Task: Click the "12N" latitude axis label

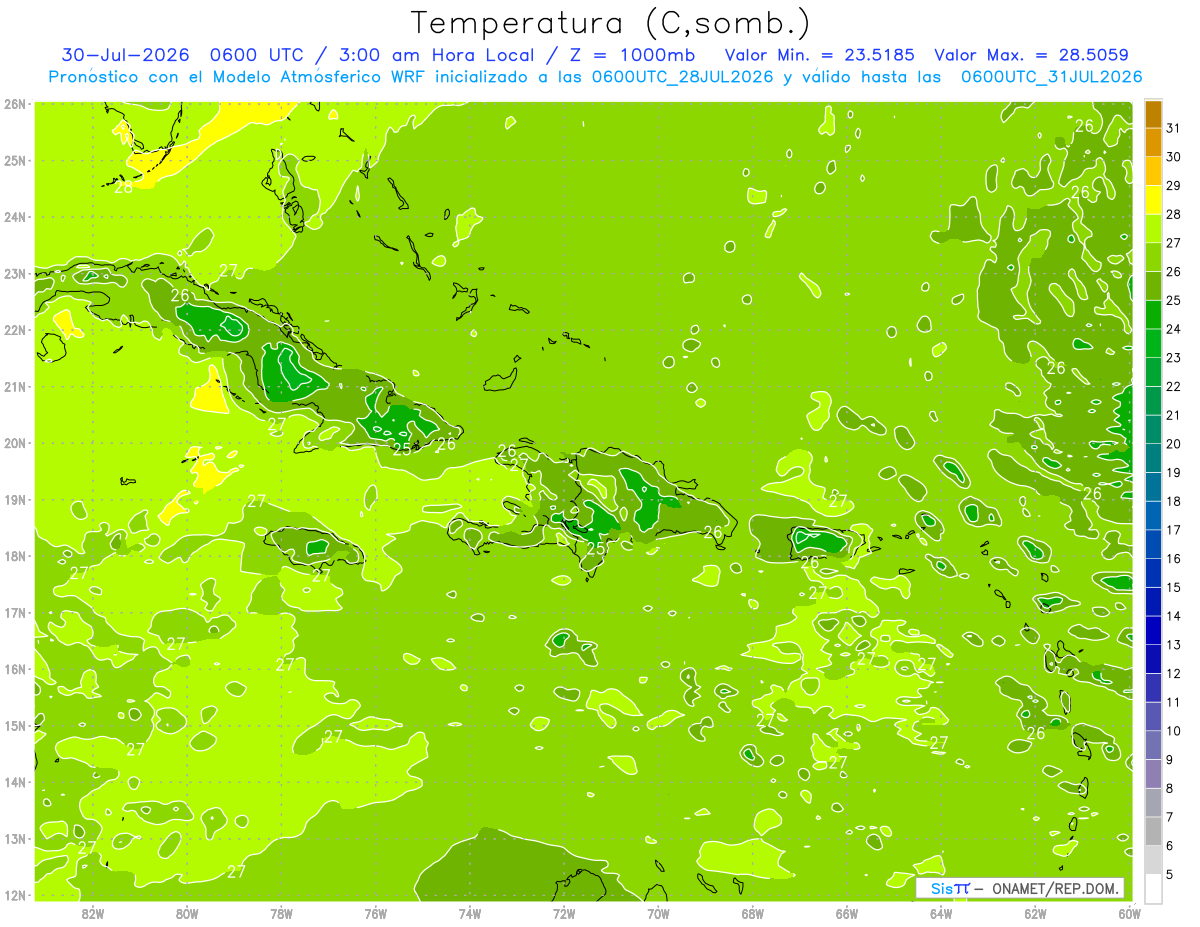Action: (x=16, y=895)
